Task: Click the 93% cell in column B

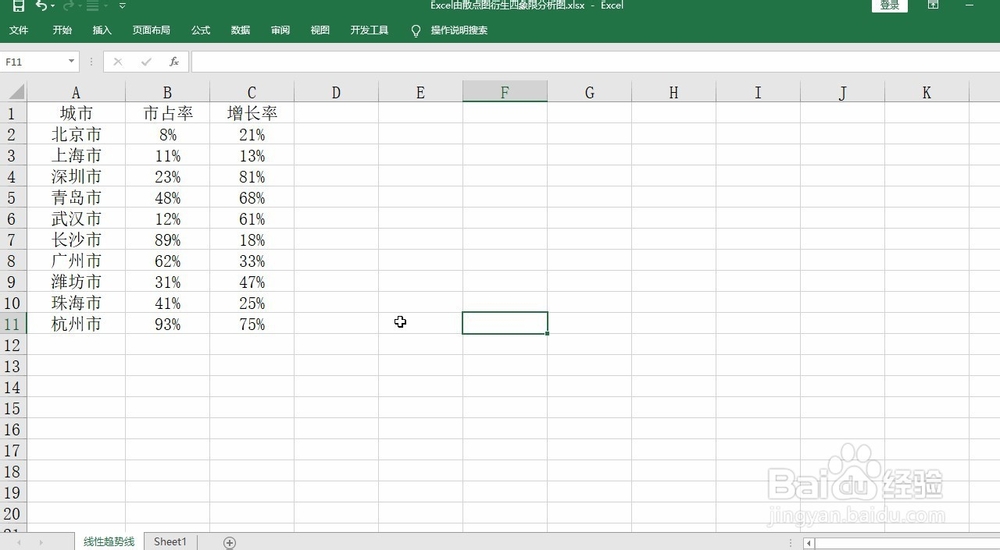Action: click(167, 324)
